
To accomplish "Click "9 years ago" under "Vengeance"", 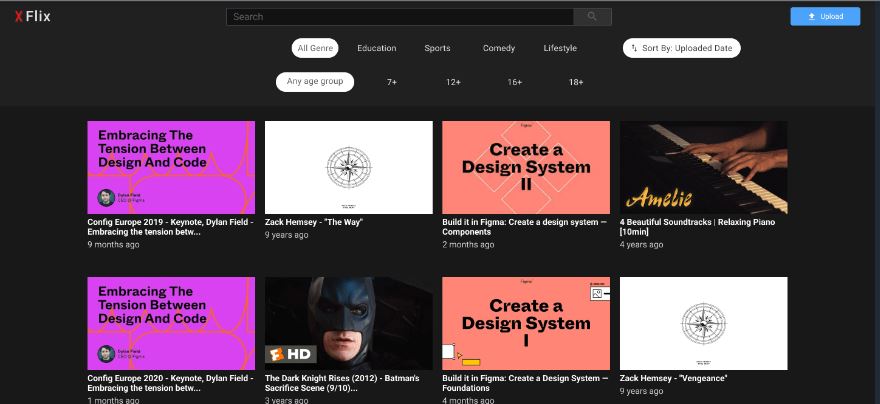I will pyautogui.click(x=641, y=391).
